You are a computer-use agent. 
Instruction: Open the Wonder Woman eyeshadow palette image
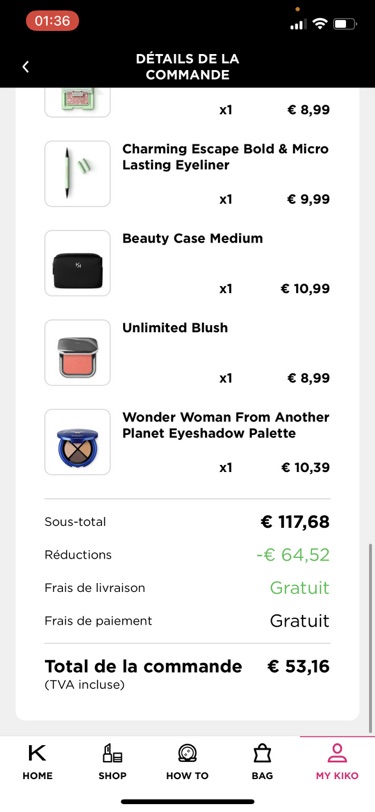pos(78,442)
